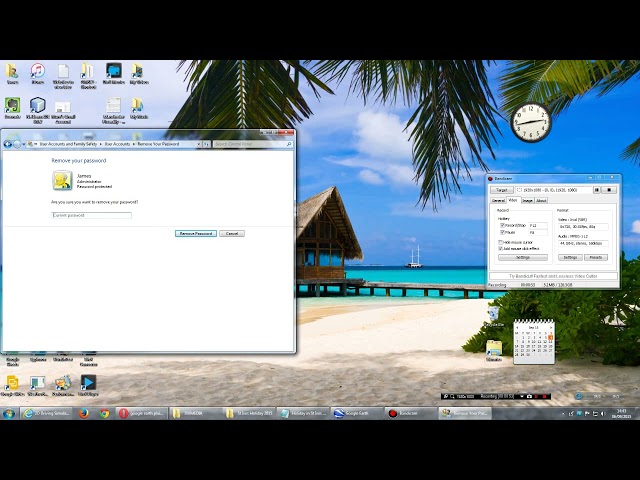This screenshot has width=640, height=480.
Task: Switch to the Internet Explorer taskbar window
Action: pos(47,413)
